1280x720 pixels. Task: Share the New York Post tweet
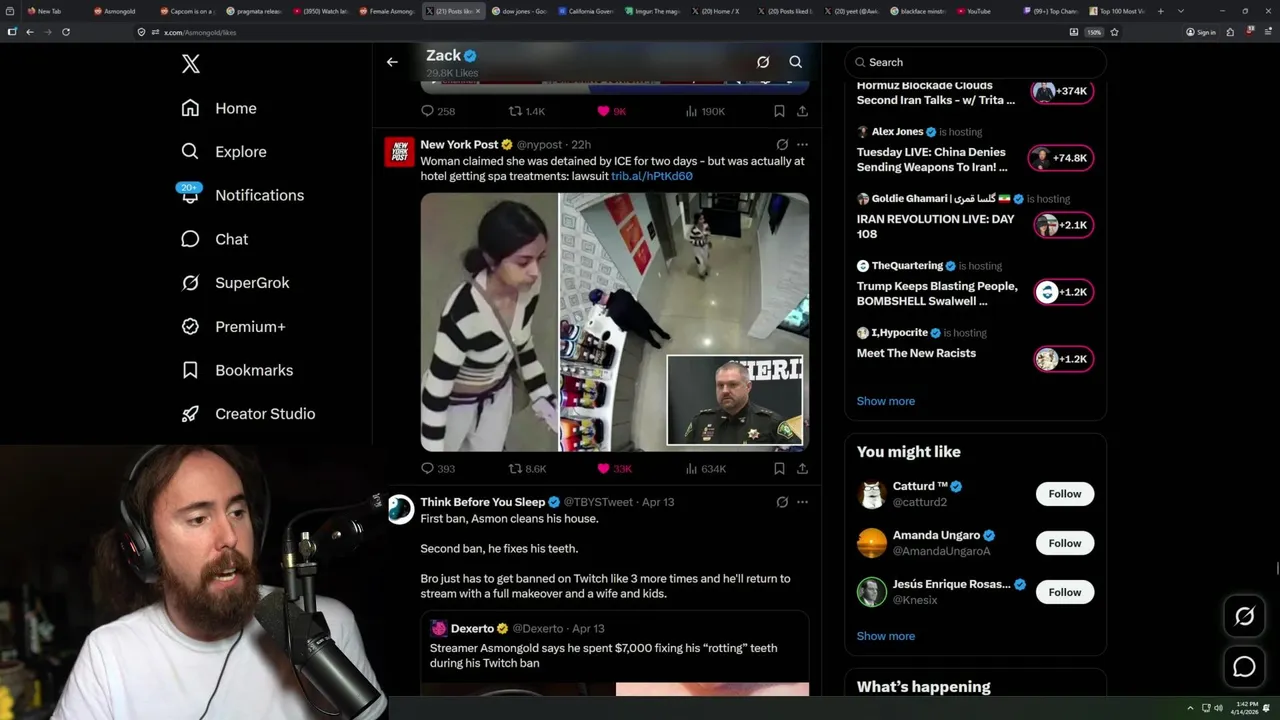pyautogui.click(x=802, y=468)
